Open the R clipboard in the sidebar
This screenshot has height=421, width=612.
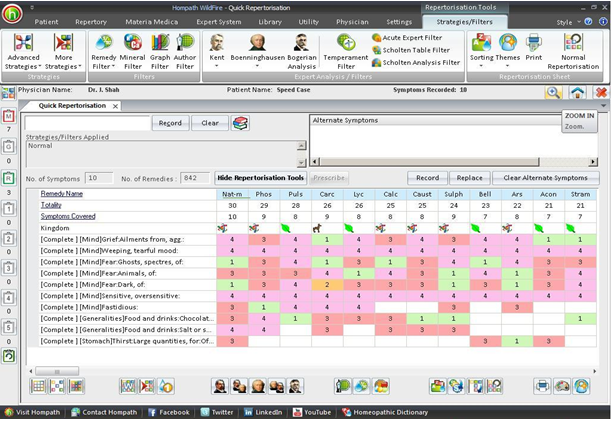pos(9,178)
